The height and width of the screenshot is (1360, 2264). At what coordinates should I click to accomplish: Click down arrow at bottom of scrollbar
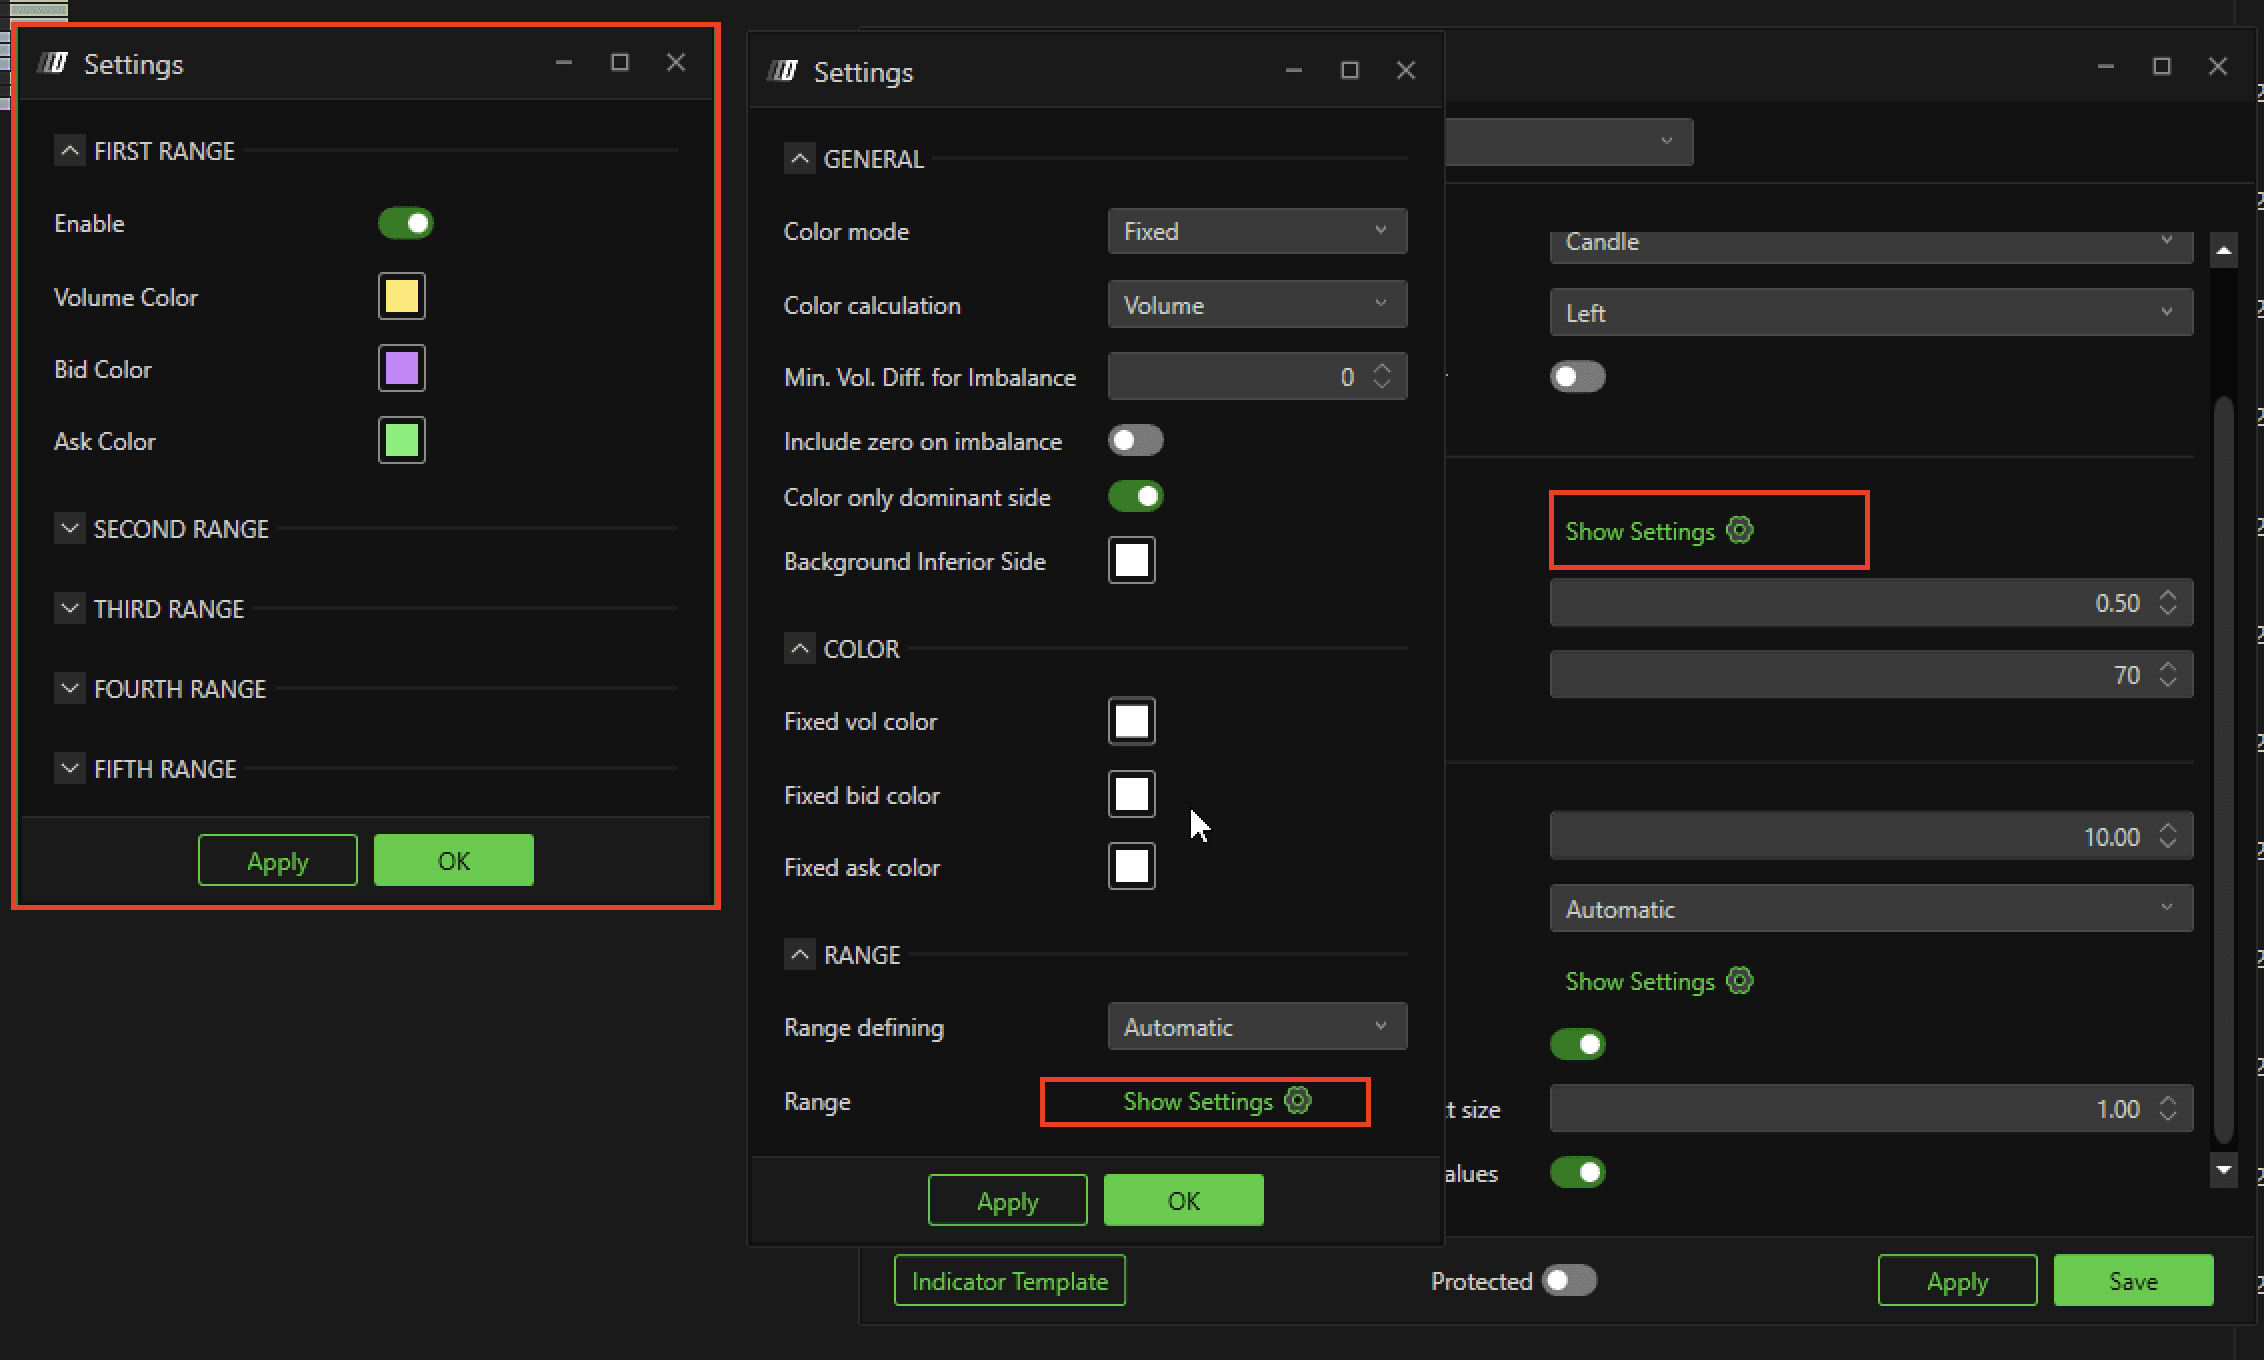[2223, 1170]
